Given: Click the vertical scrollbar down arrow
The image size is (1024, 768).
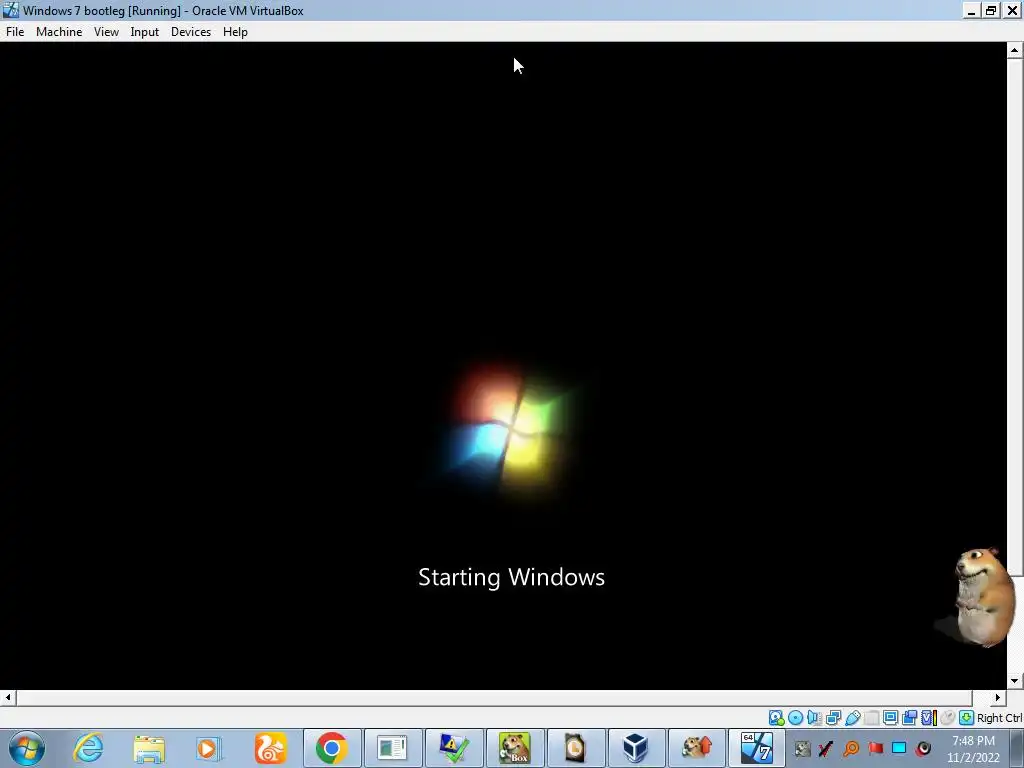Looking at the screenshot, I should (1015, 681).
